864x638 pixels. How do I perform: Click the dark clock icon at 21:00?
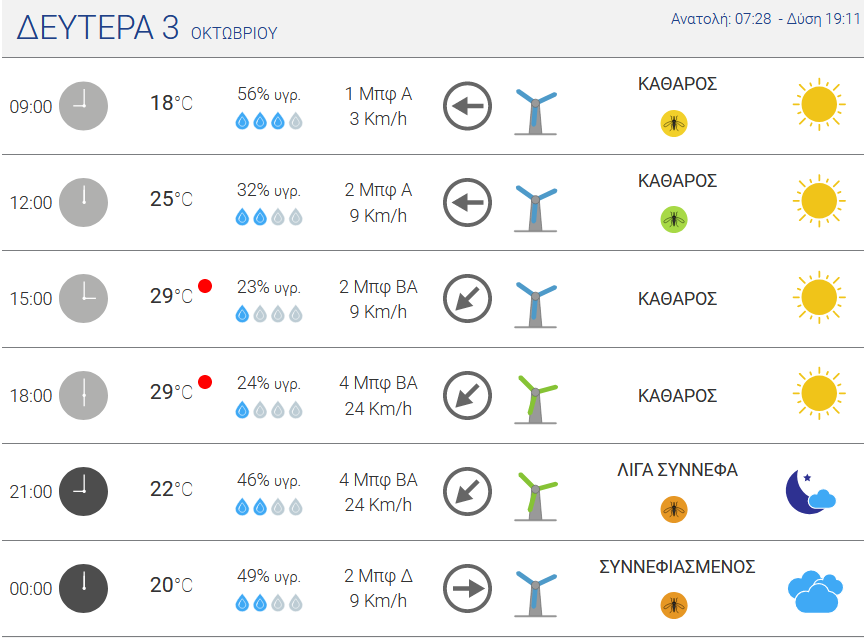[x=83, y=491]
